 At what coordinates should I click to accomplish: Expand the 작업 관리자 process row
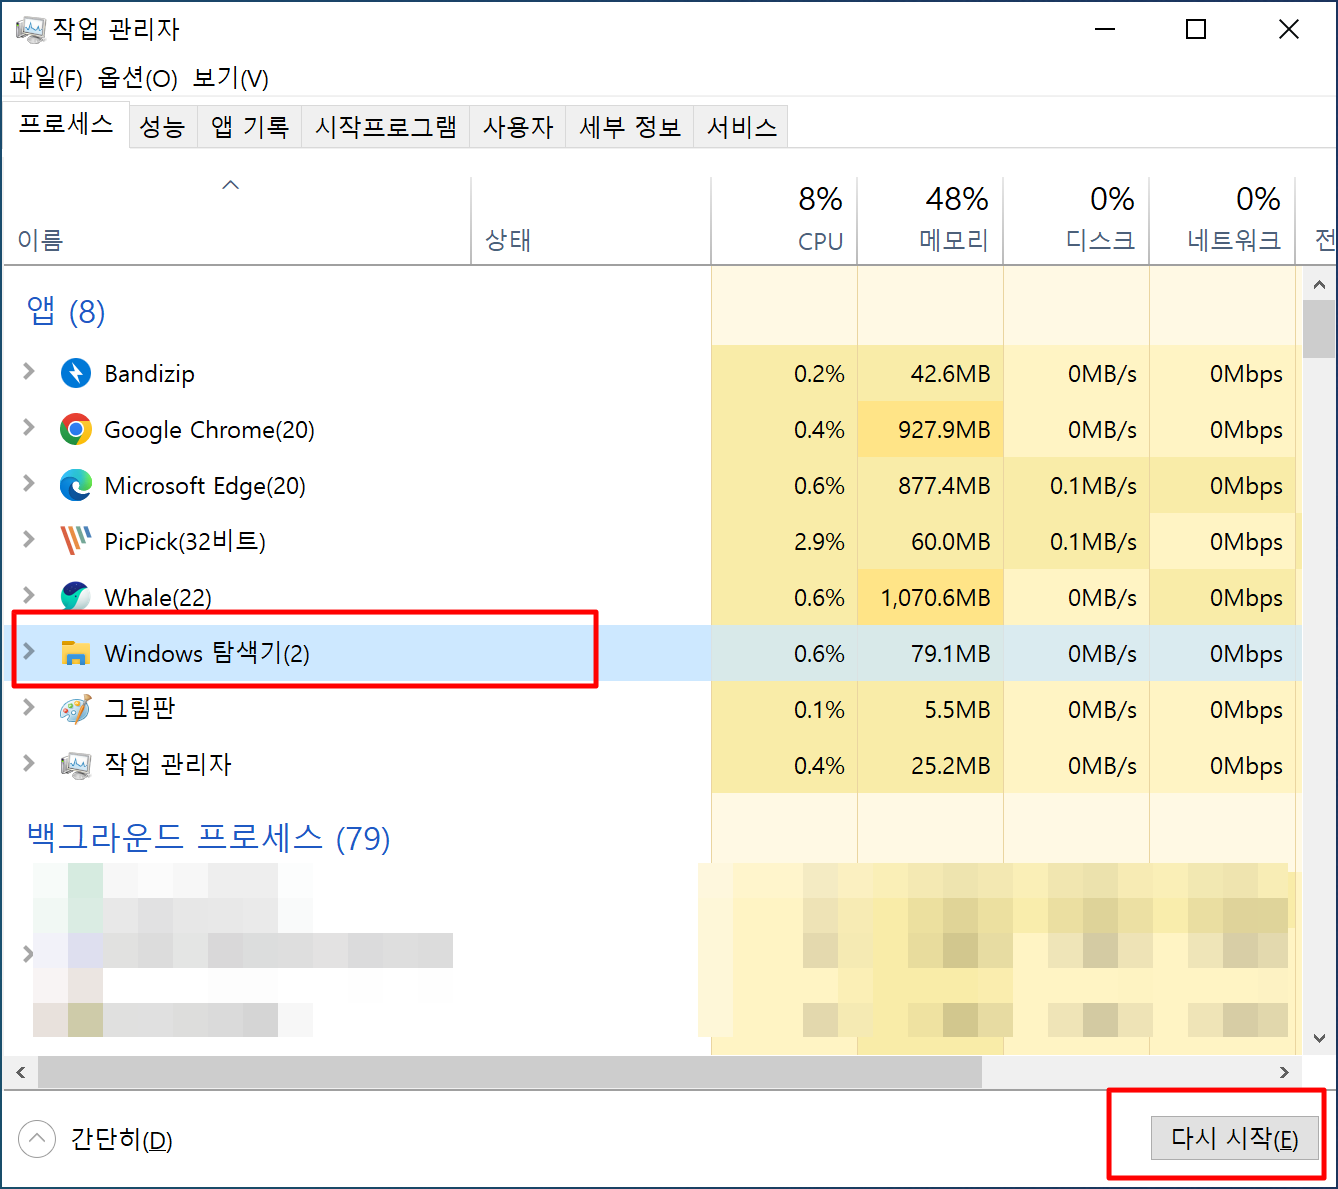tap(29, 764)
